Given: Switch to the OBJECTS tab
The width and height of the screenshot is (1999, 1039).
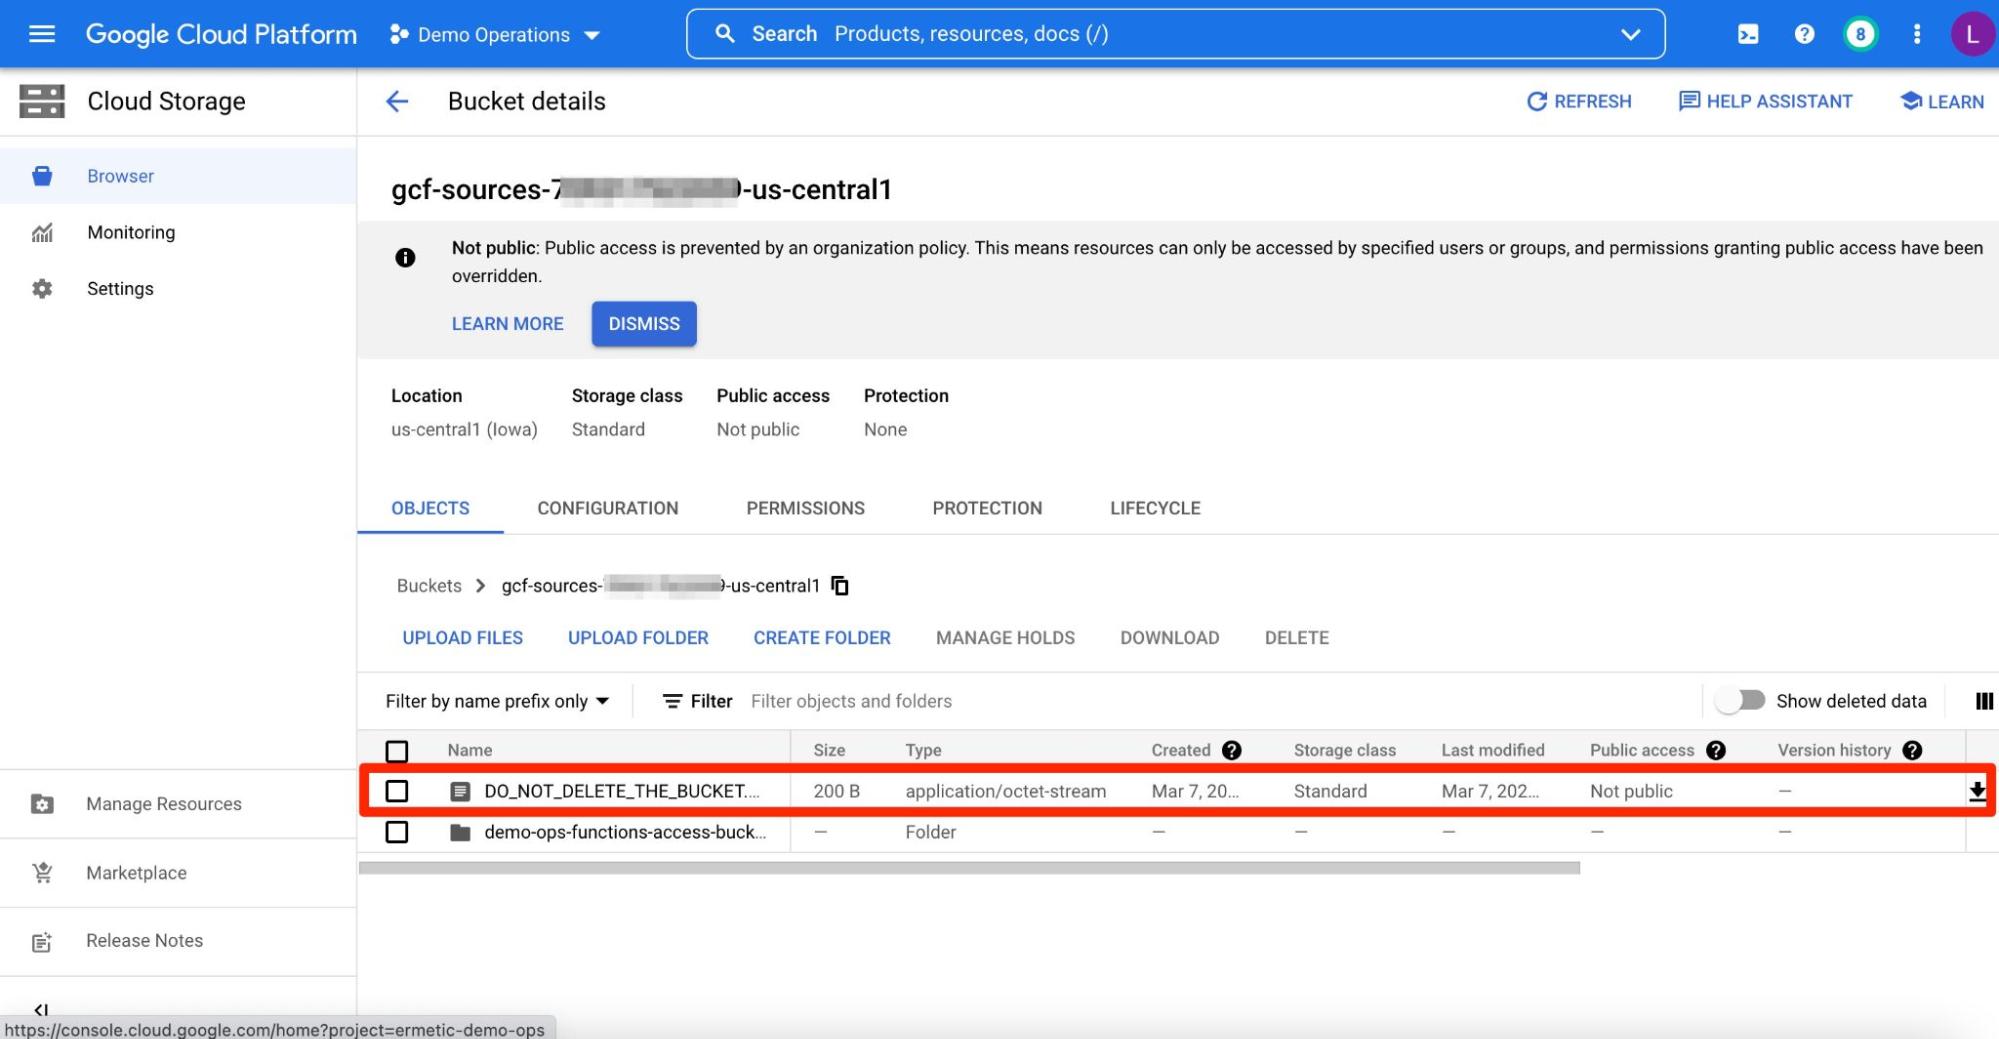Looking at the screenshot, I should [430, 508].
